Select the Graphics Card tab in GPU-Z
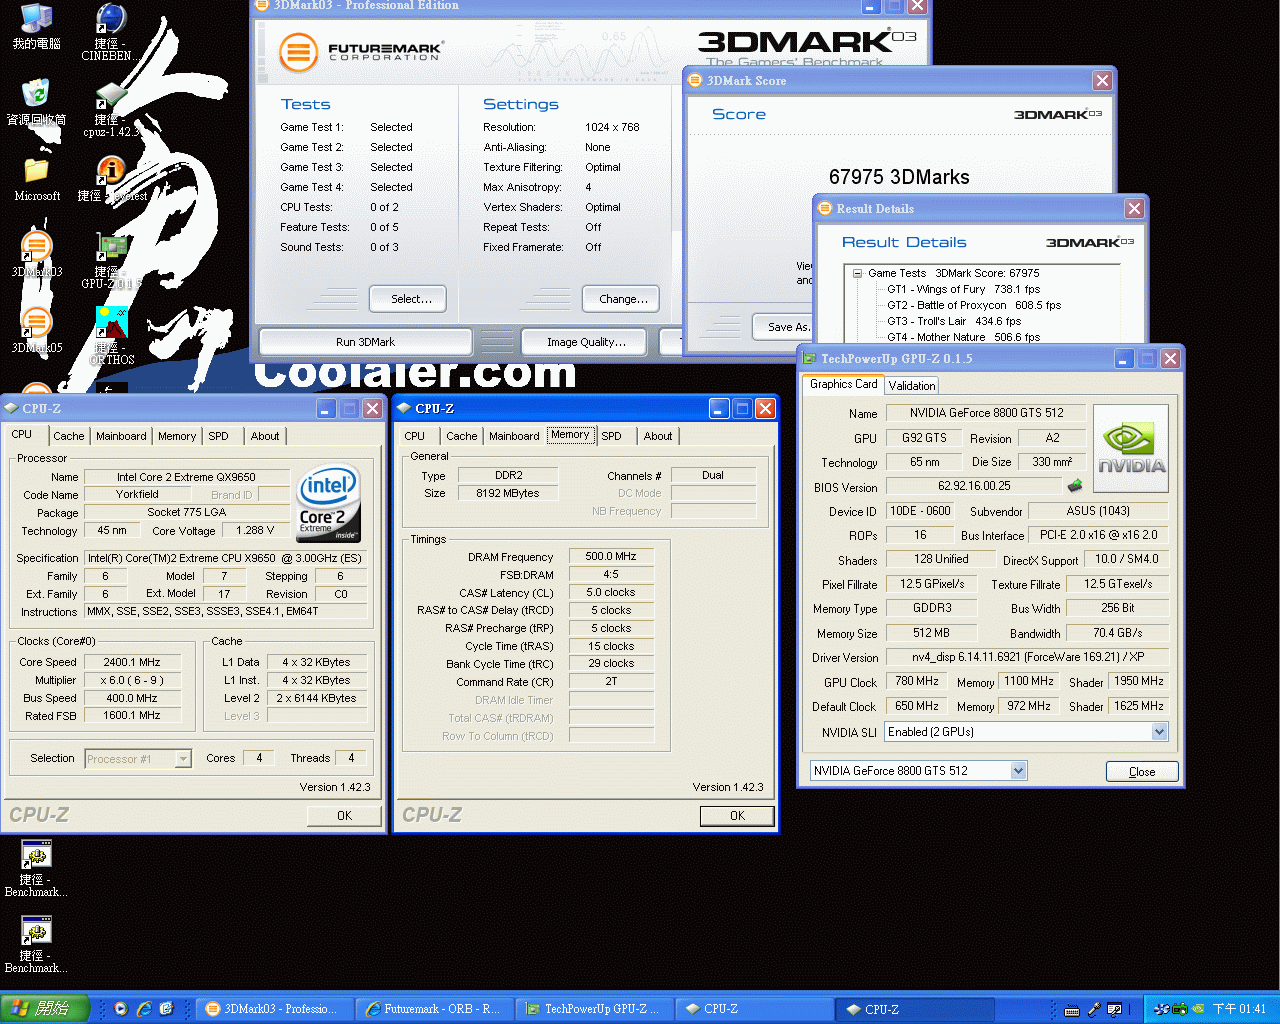The height and width of the screenshot is (1024, 1280). pyautogui.click(x=843, y=384)
